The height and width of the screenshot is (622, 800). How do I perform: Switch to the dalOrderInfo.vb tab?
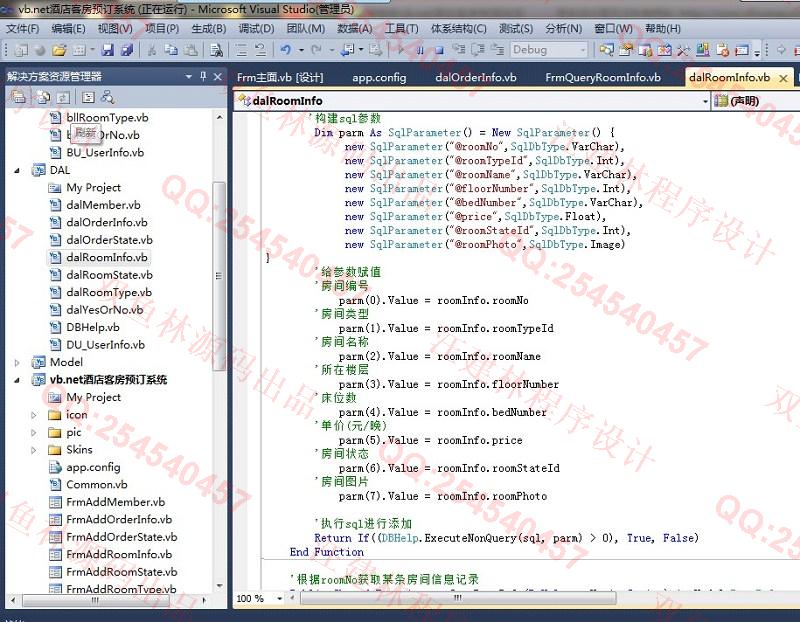click(476, 78)
